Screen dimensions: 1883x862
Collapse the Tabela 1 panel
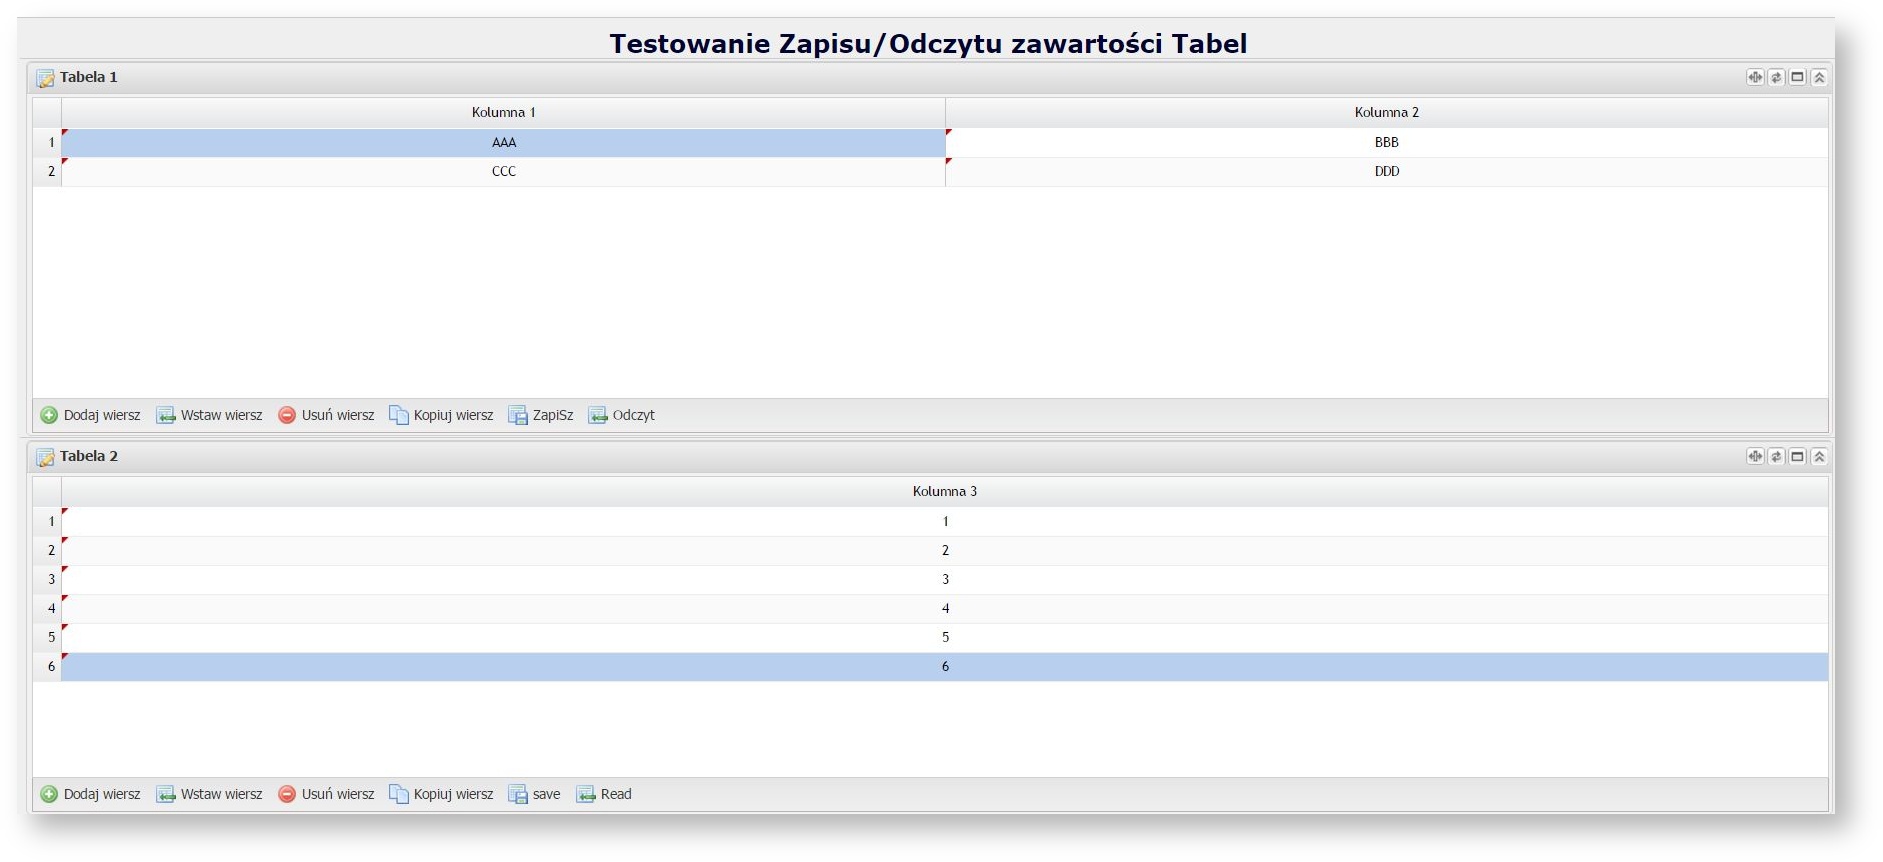1819,77
